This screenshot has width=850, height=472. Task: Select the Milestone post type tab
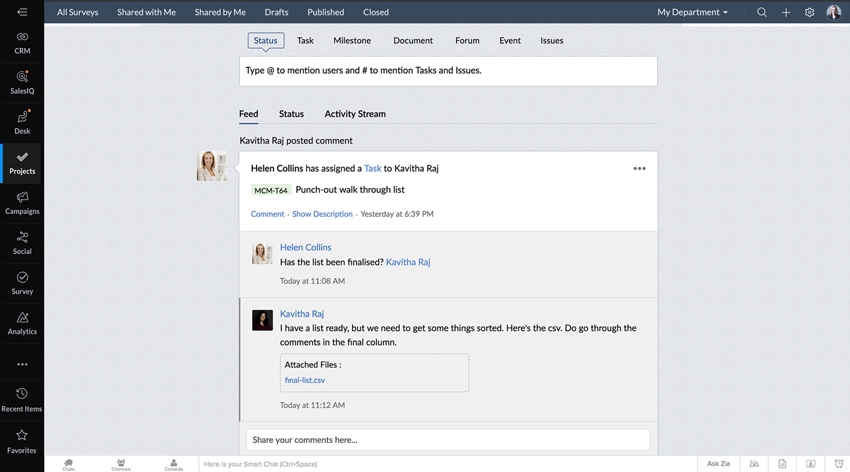pyautogui.click(x=351, y=41)
